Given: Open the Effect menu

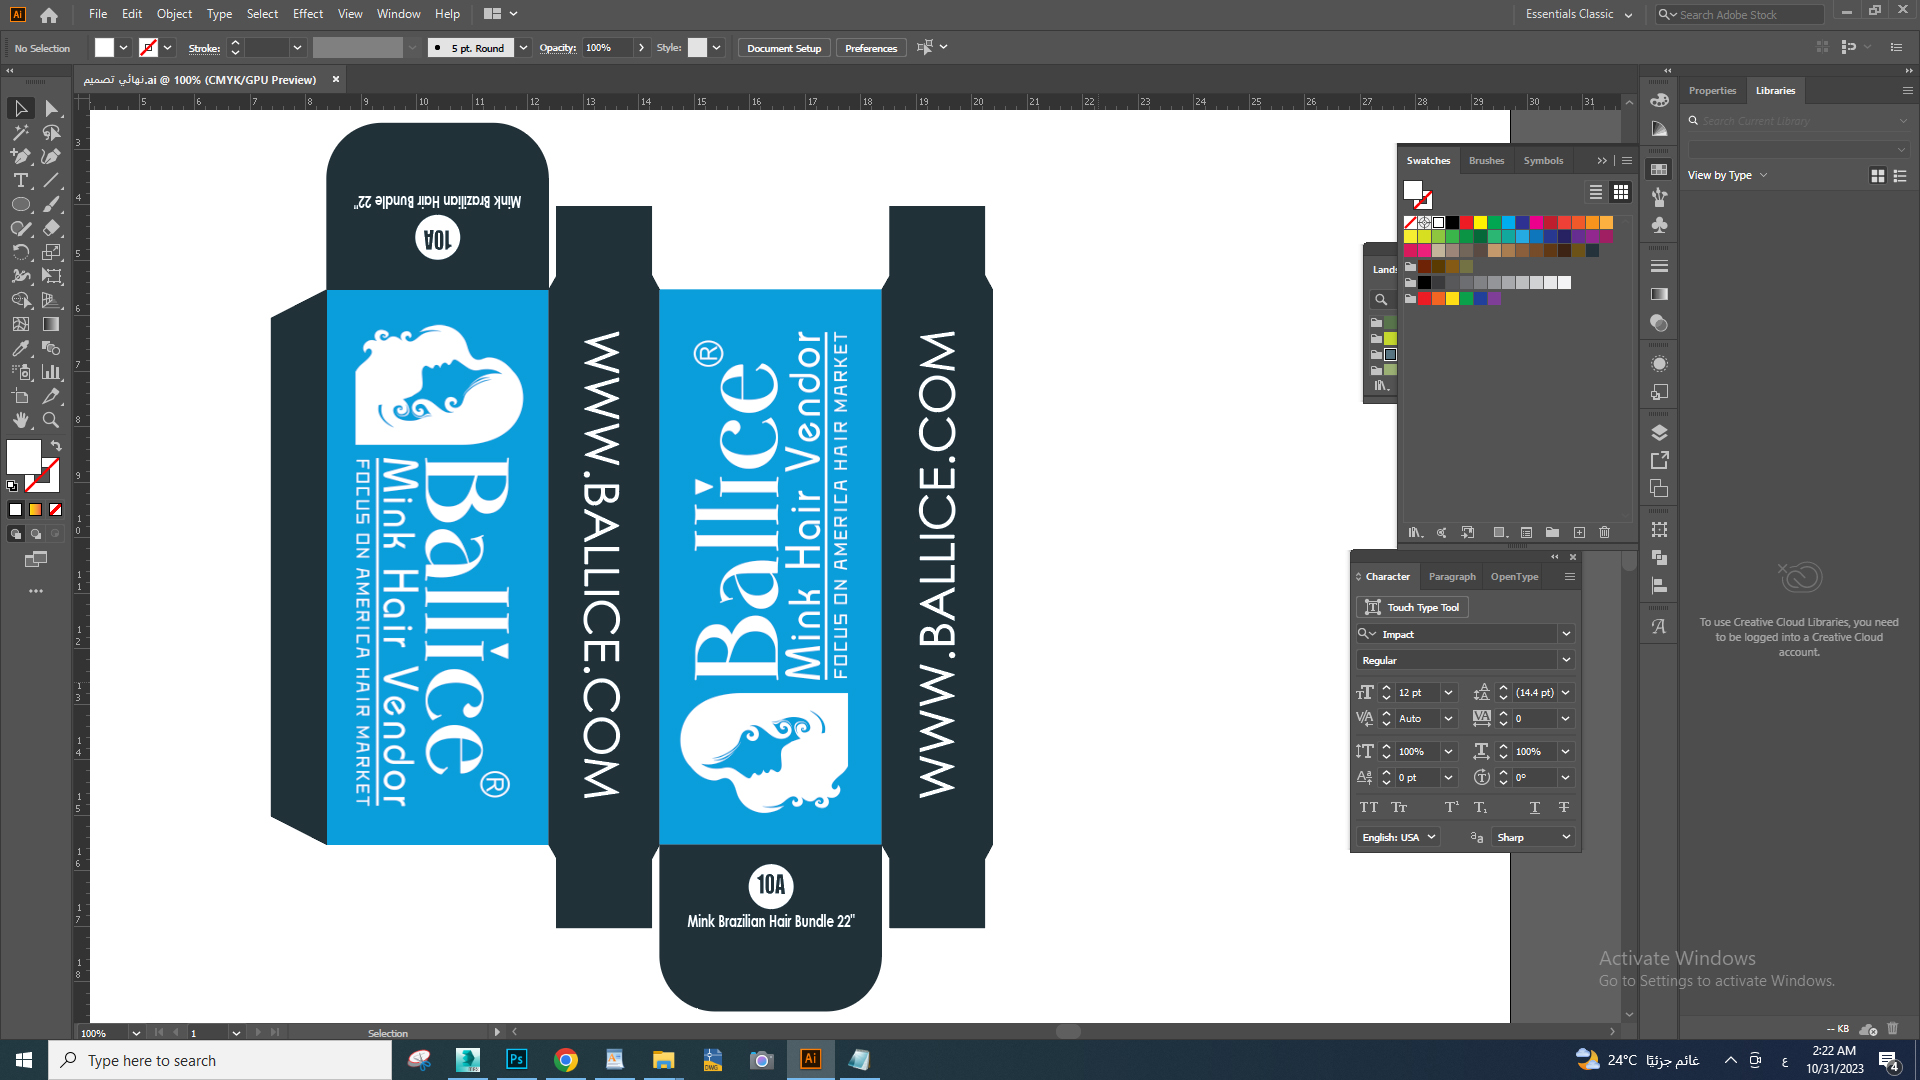Looking at the screenshot, I should coord(308,14).
